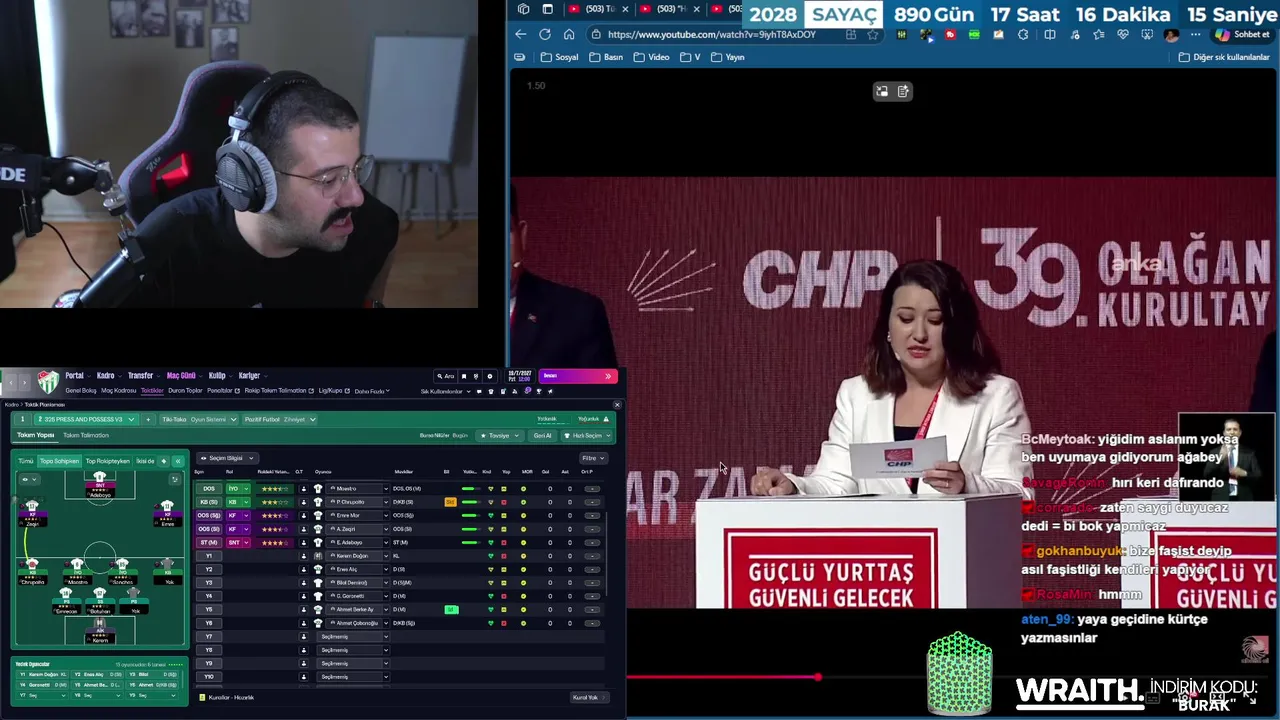Open the 325 PRESS AND POSSESS V3 tactic dropdown

click(84, 419)
